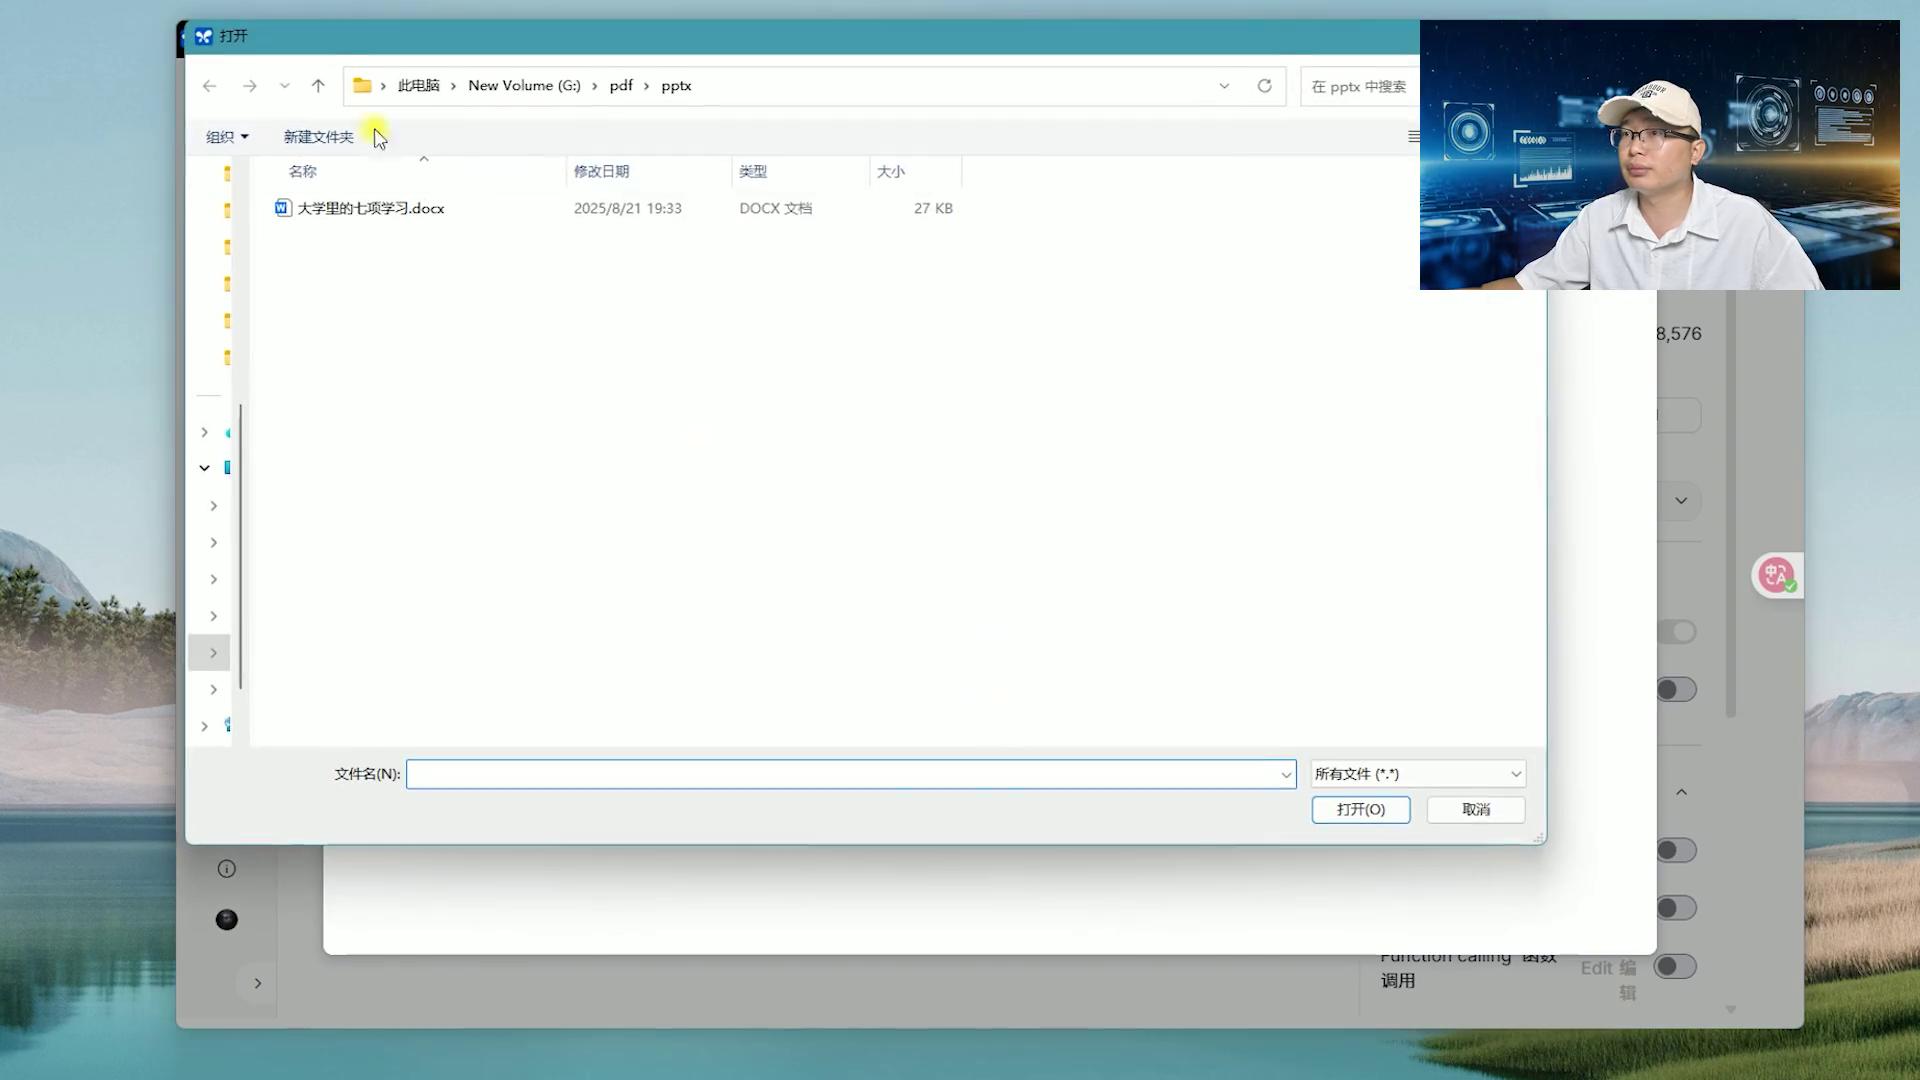The height and width of the screenshot is (1080, 1920).
Task: Click the forward navigation arrow
Action: tap(249, 86)
